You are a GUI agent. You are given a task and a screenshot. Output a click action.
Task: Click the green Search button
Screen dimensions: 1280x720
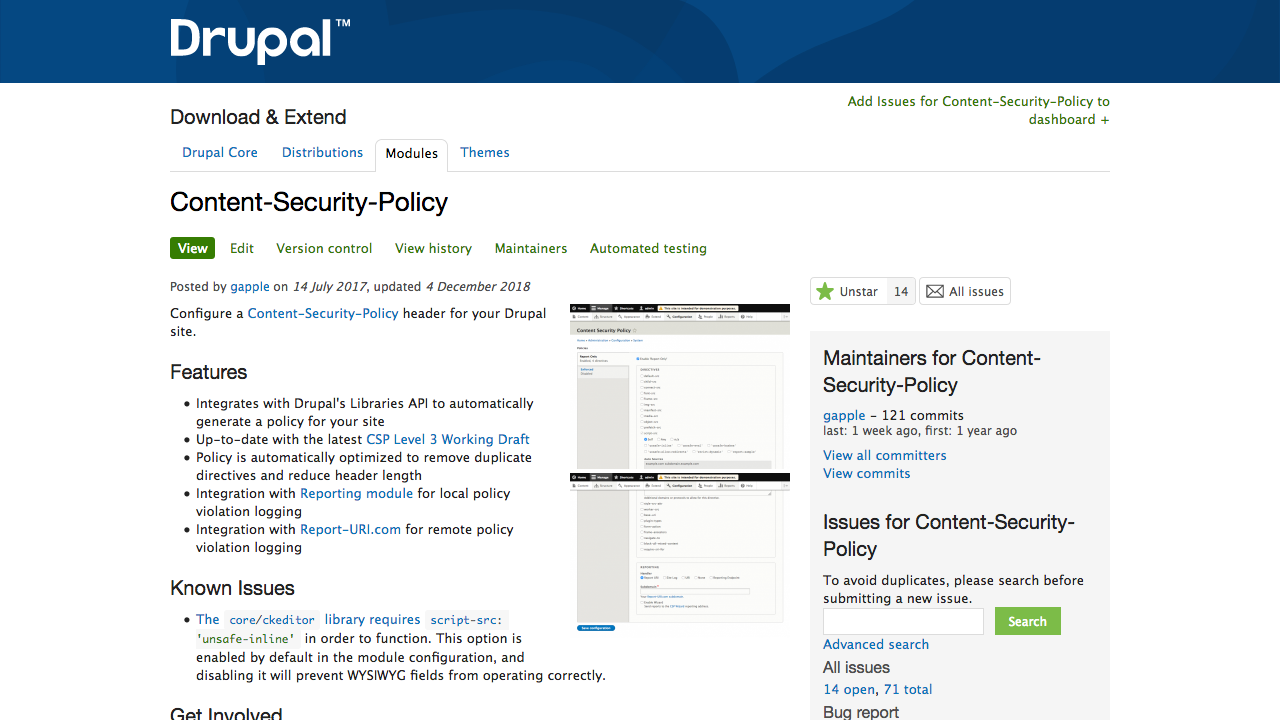coord(1027,621)
